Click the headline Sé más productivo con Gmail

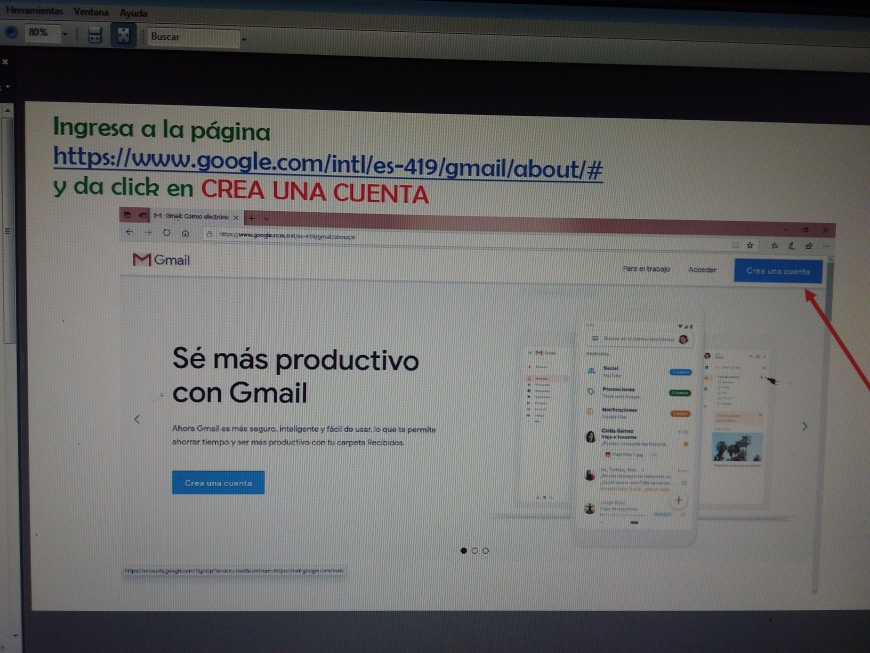pos(296,376)
